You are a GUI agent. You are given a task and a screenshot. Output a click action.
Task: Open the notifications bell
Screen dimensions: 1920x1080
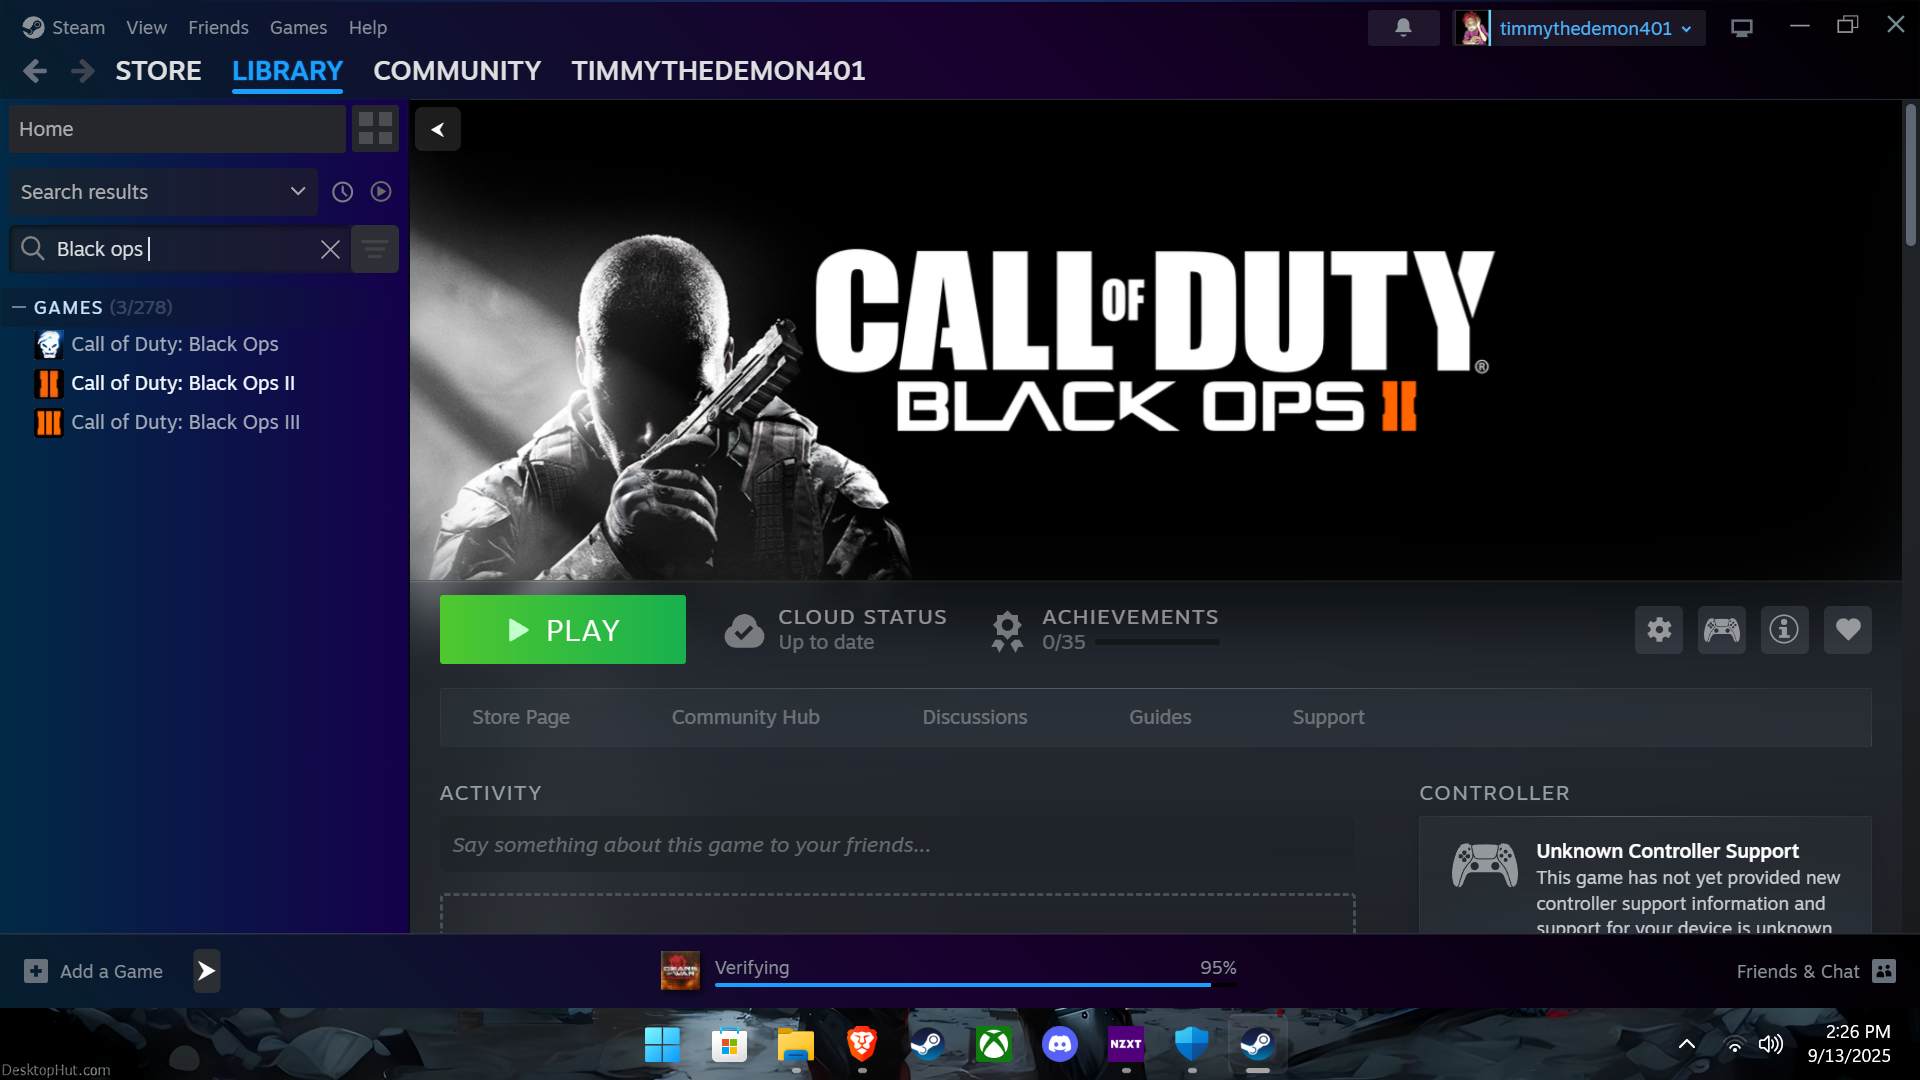(1403, 28)
